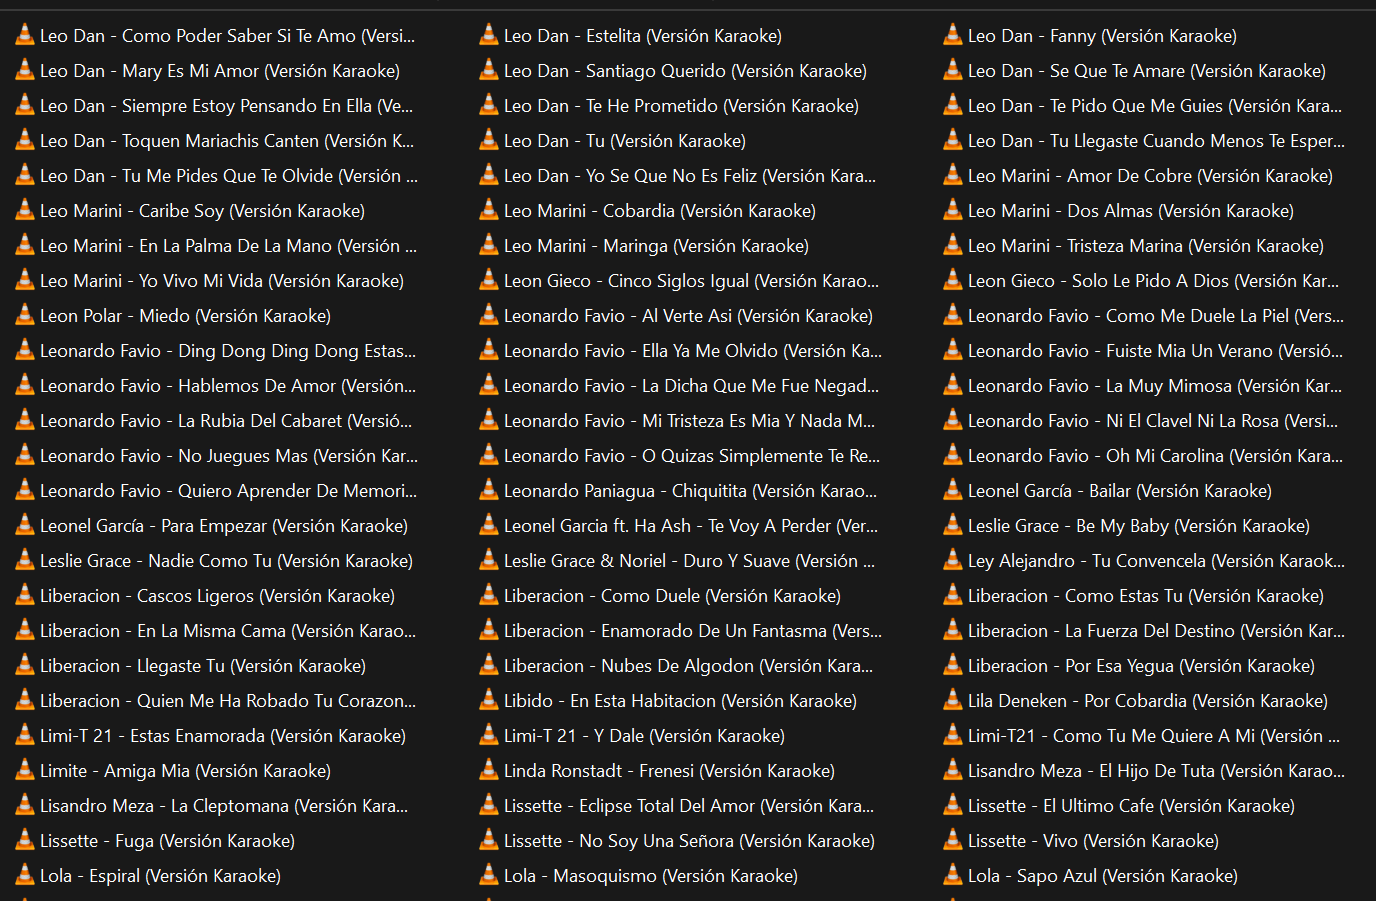The image size is (1376, 901).
Task: Click icon of Libido - En Esta Habitacion
Action: coord(489,700)
